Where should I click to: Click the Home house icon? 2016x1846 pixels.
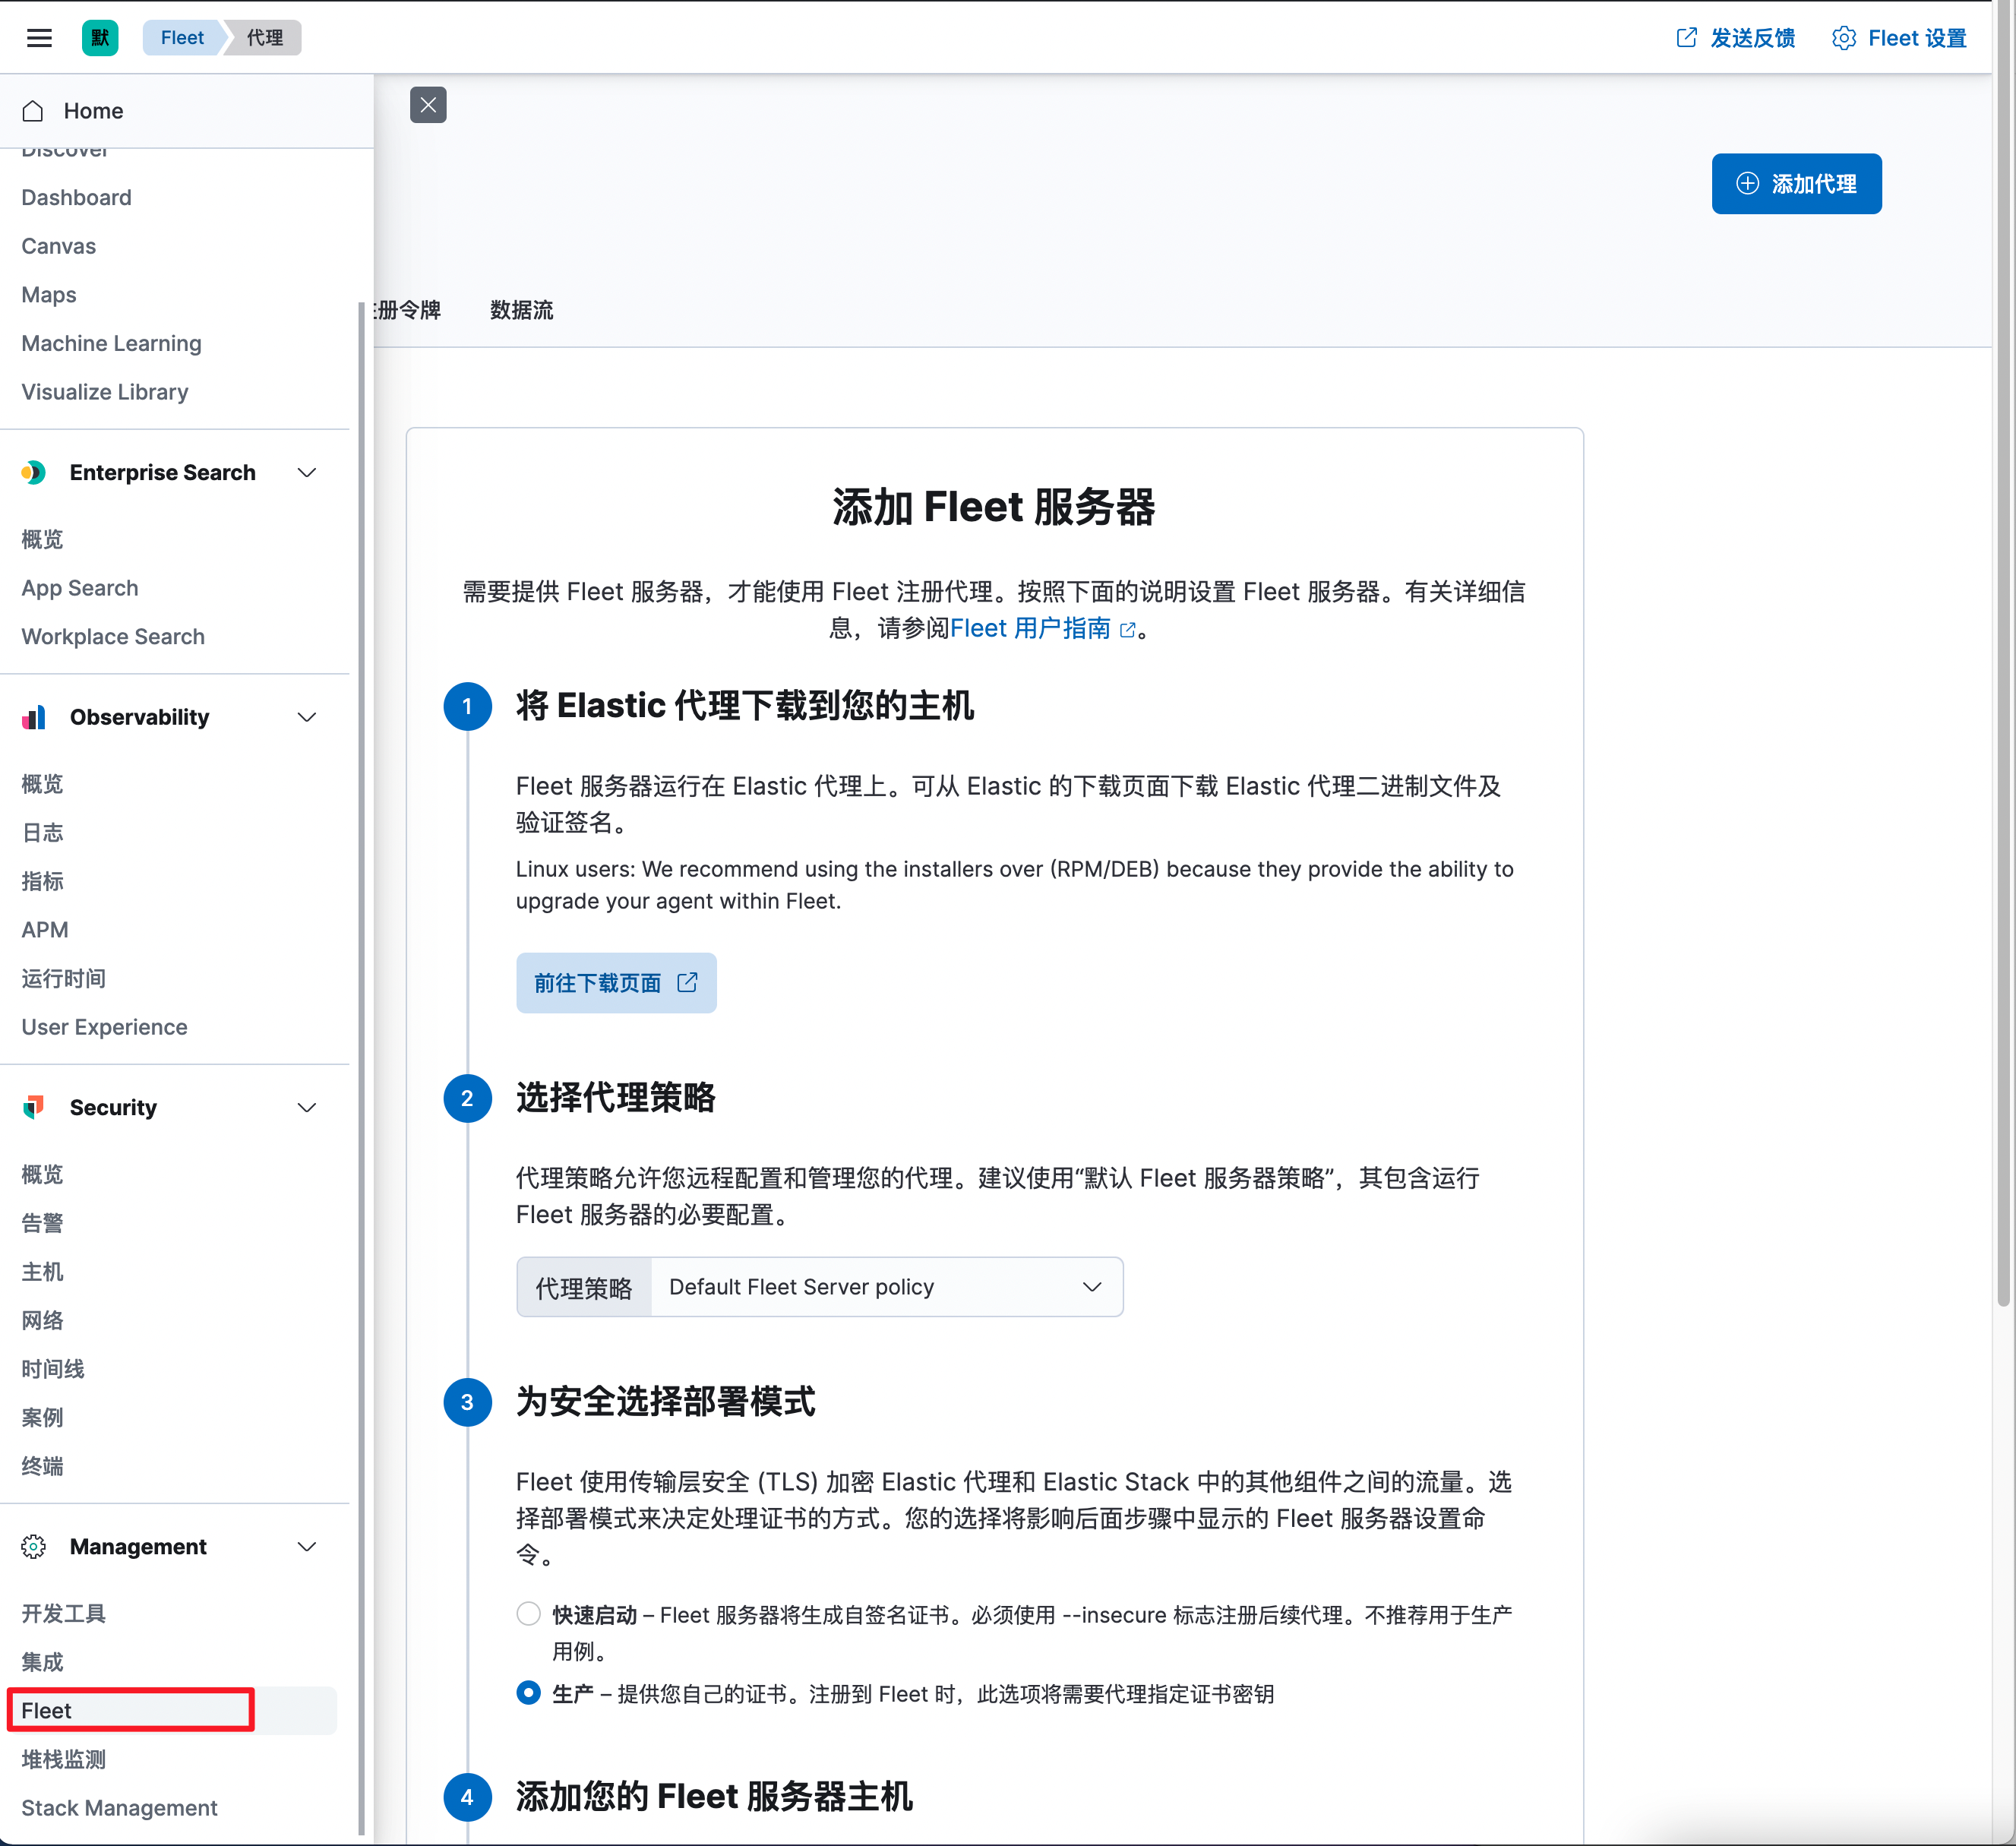click(x=33, y=111)
